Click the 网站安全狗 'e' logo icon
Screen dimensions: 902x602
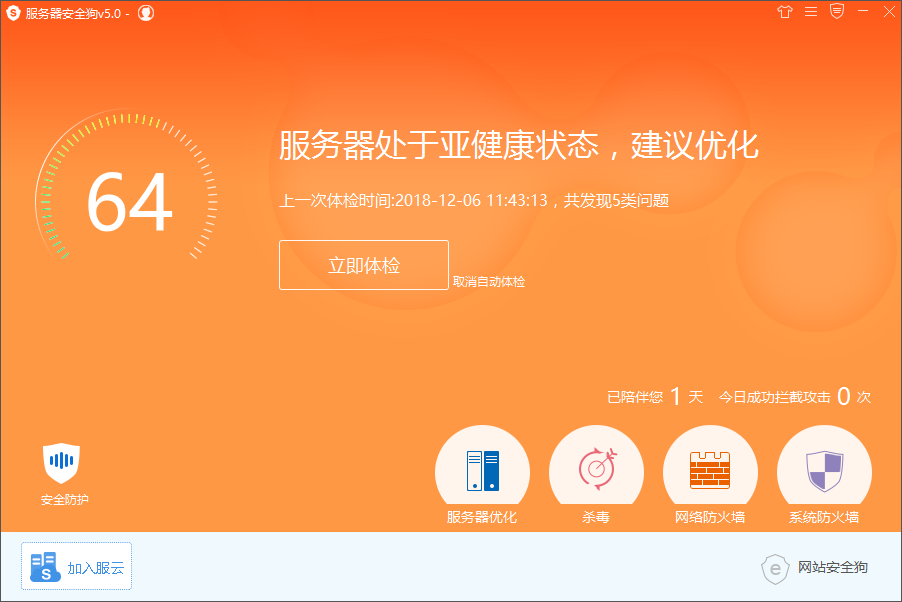[776, 570]
